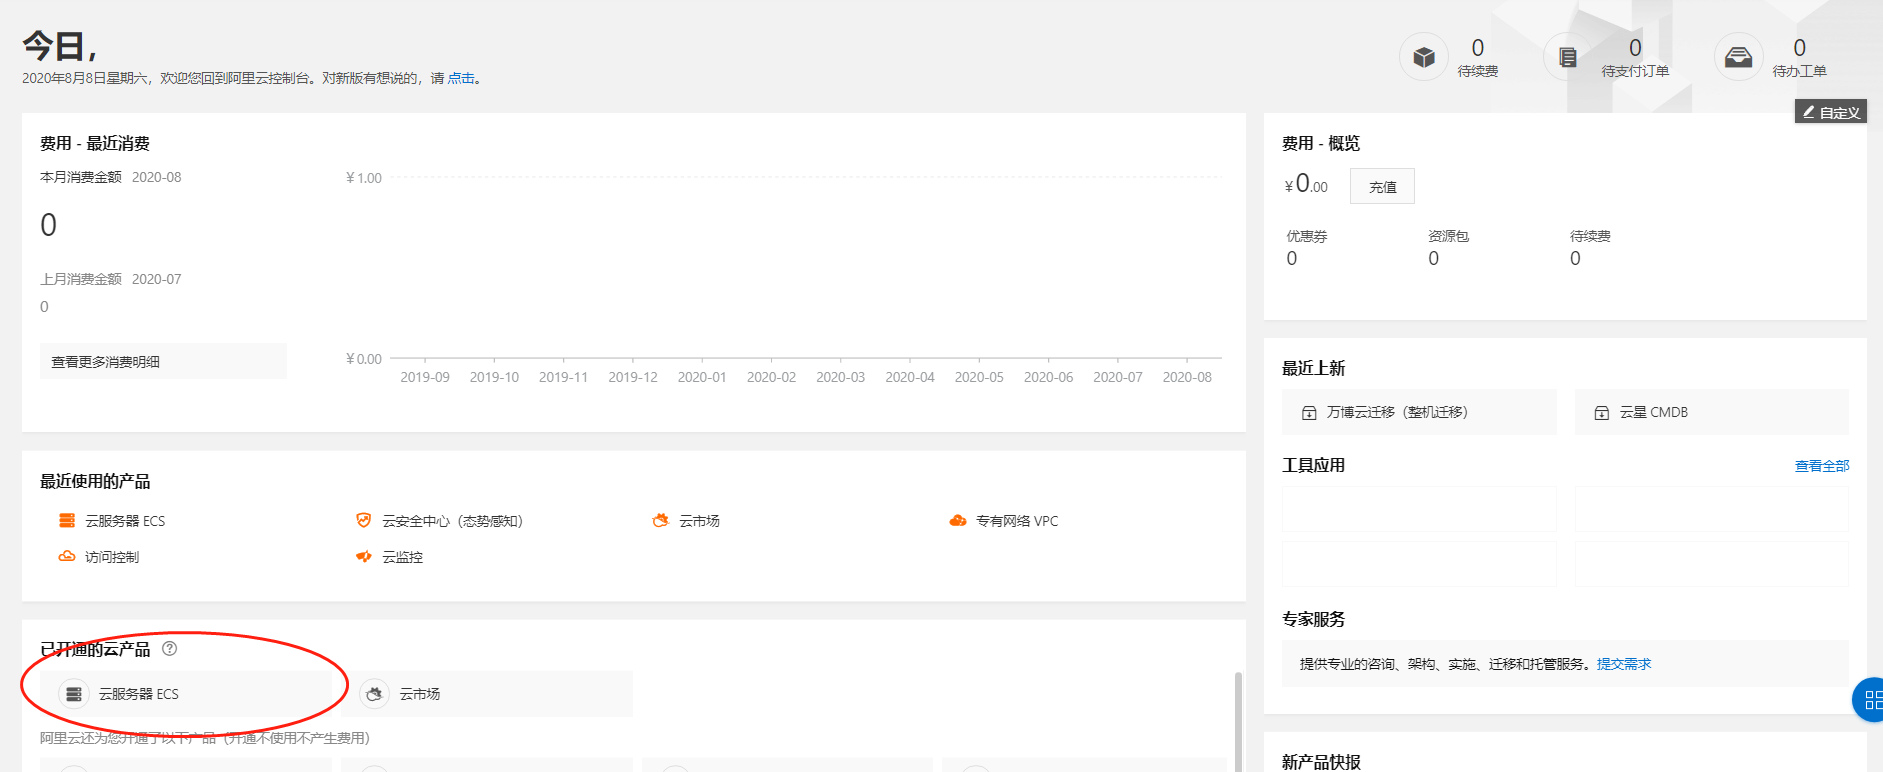
Task: Open 云星 CMDB card
Action: click(1711, 412)
